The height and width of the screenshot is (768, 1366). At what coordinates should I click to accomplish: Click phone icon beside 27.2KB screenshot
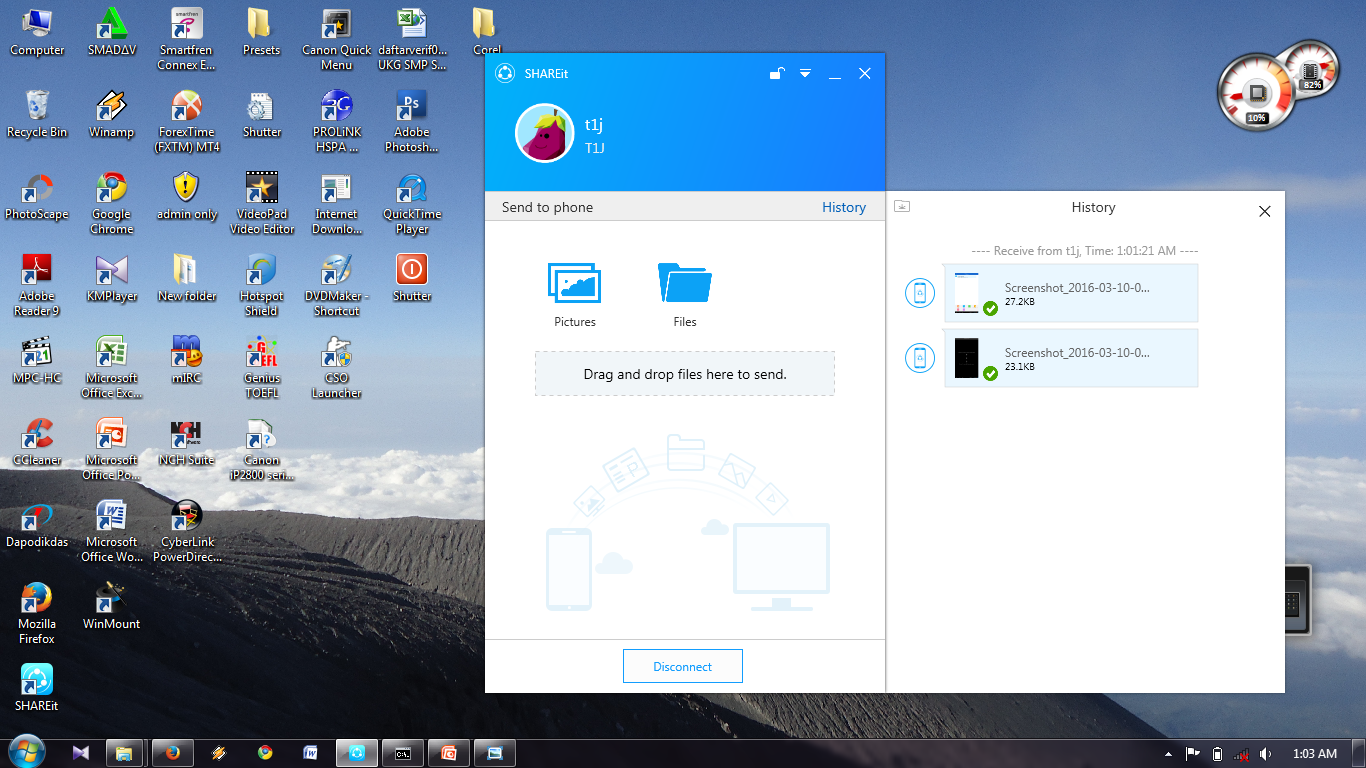(920, 293)
